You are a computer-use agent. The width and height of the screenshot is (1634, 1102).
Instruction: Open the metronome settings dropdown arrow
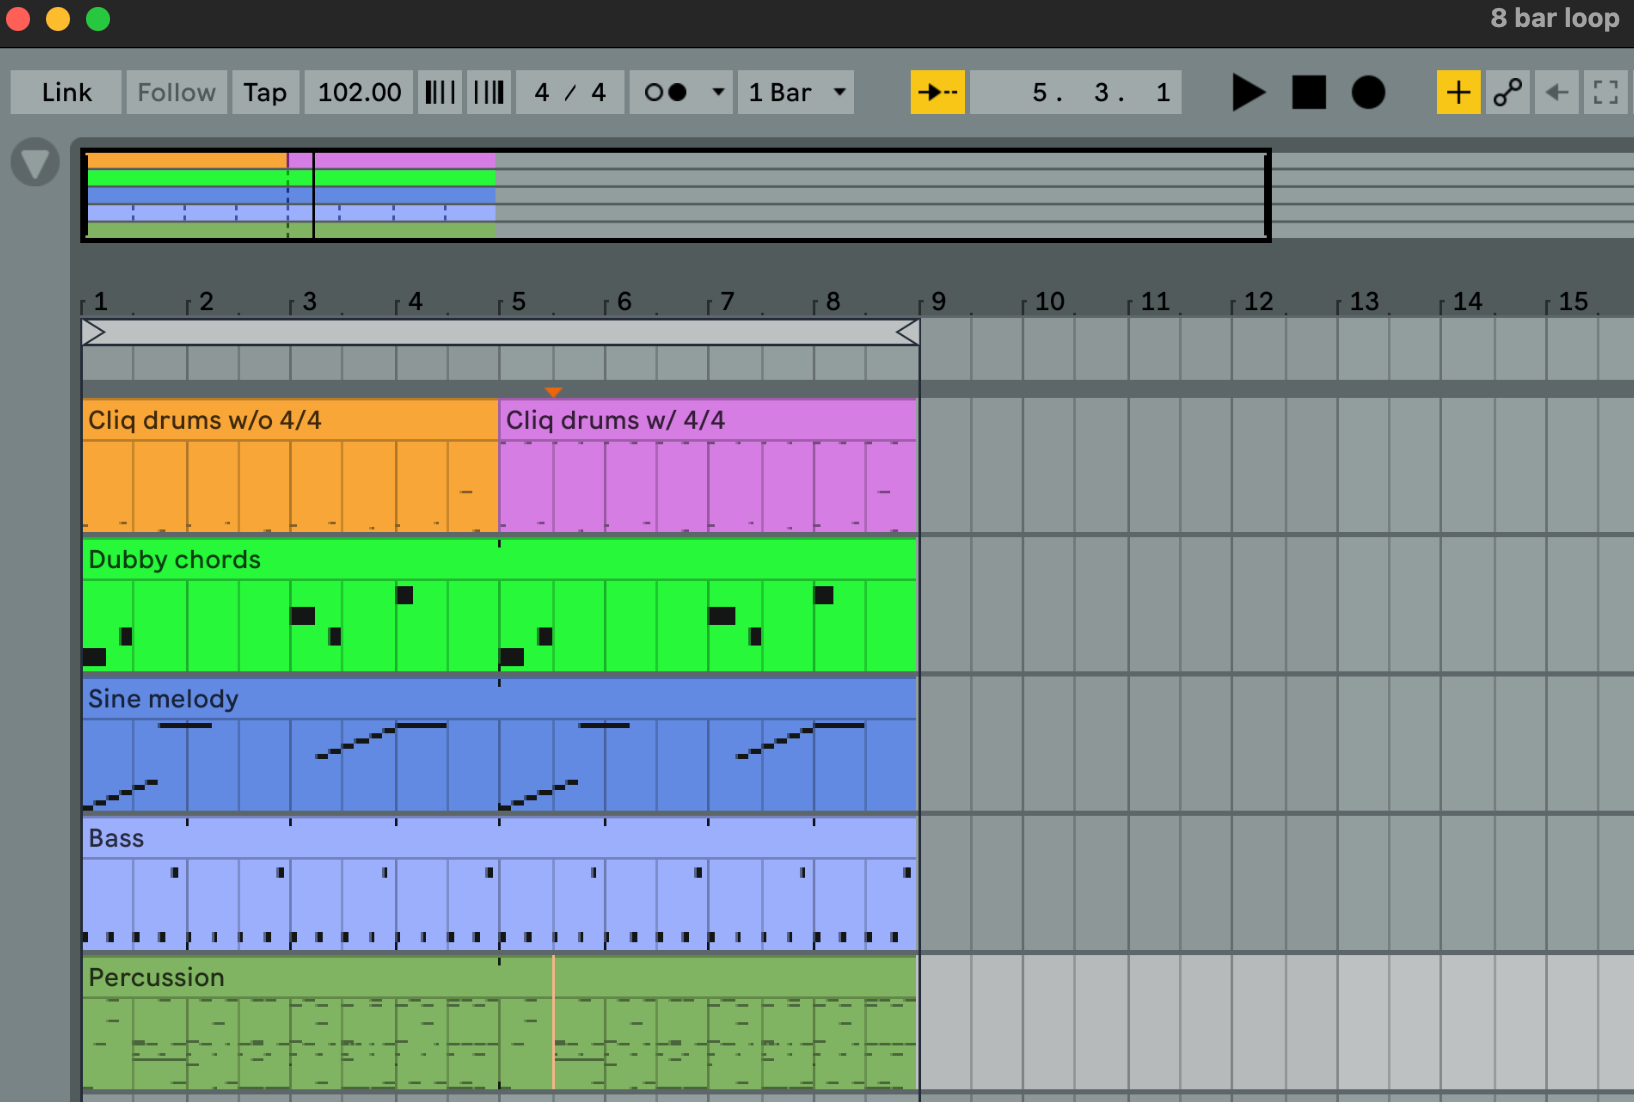pyautogui.click(x=718, y=92)
